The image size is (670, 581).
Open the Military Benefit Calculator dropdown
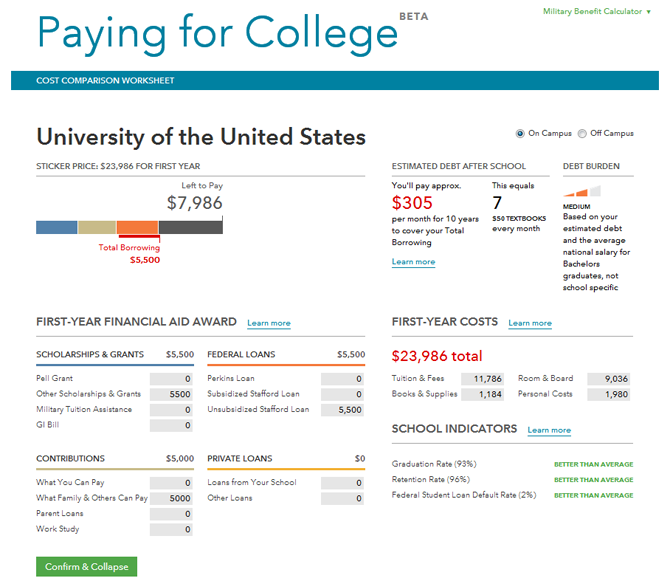pos(597,12)
